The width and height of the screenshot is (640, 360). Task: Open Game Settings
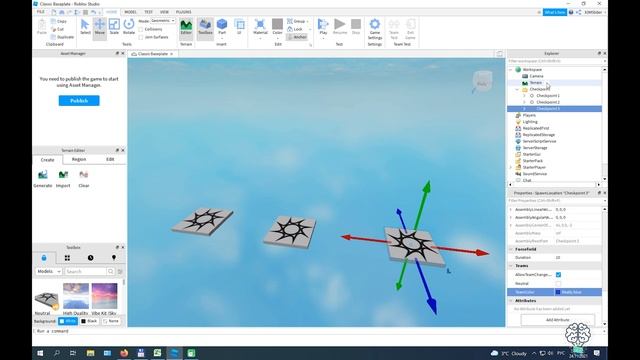click(375, 29)
